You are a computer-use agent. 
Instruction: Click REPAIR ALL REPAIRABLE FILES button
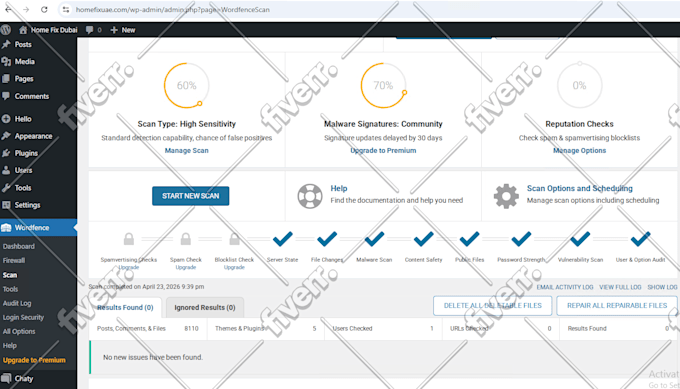tap(617, 306)
